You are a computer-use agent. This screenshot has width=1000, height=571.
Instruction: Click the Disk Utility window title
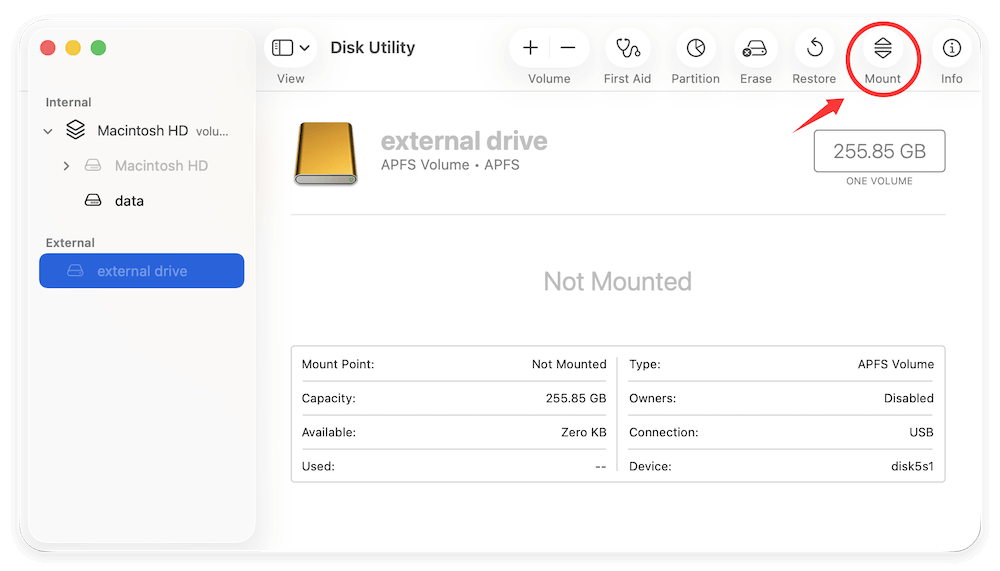click(372, 48)
